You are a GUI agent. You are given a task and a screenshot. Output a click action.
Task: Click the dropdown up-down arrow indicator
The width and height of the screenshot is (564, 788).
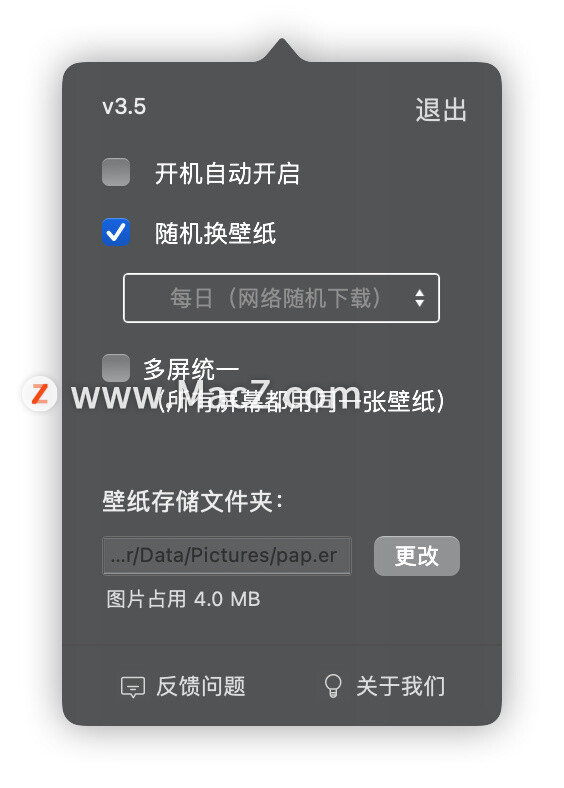tap(420, 298)
